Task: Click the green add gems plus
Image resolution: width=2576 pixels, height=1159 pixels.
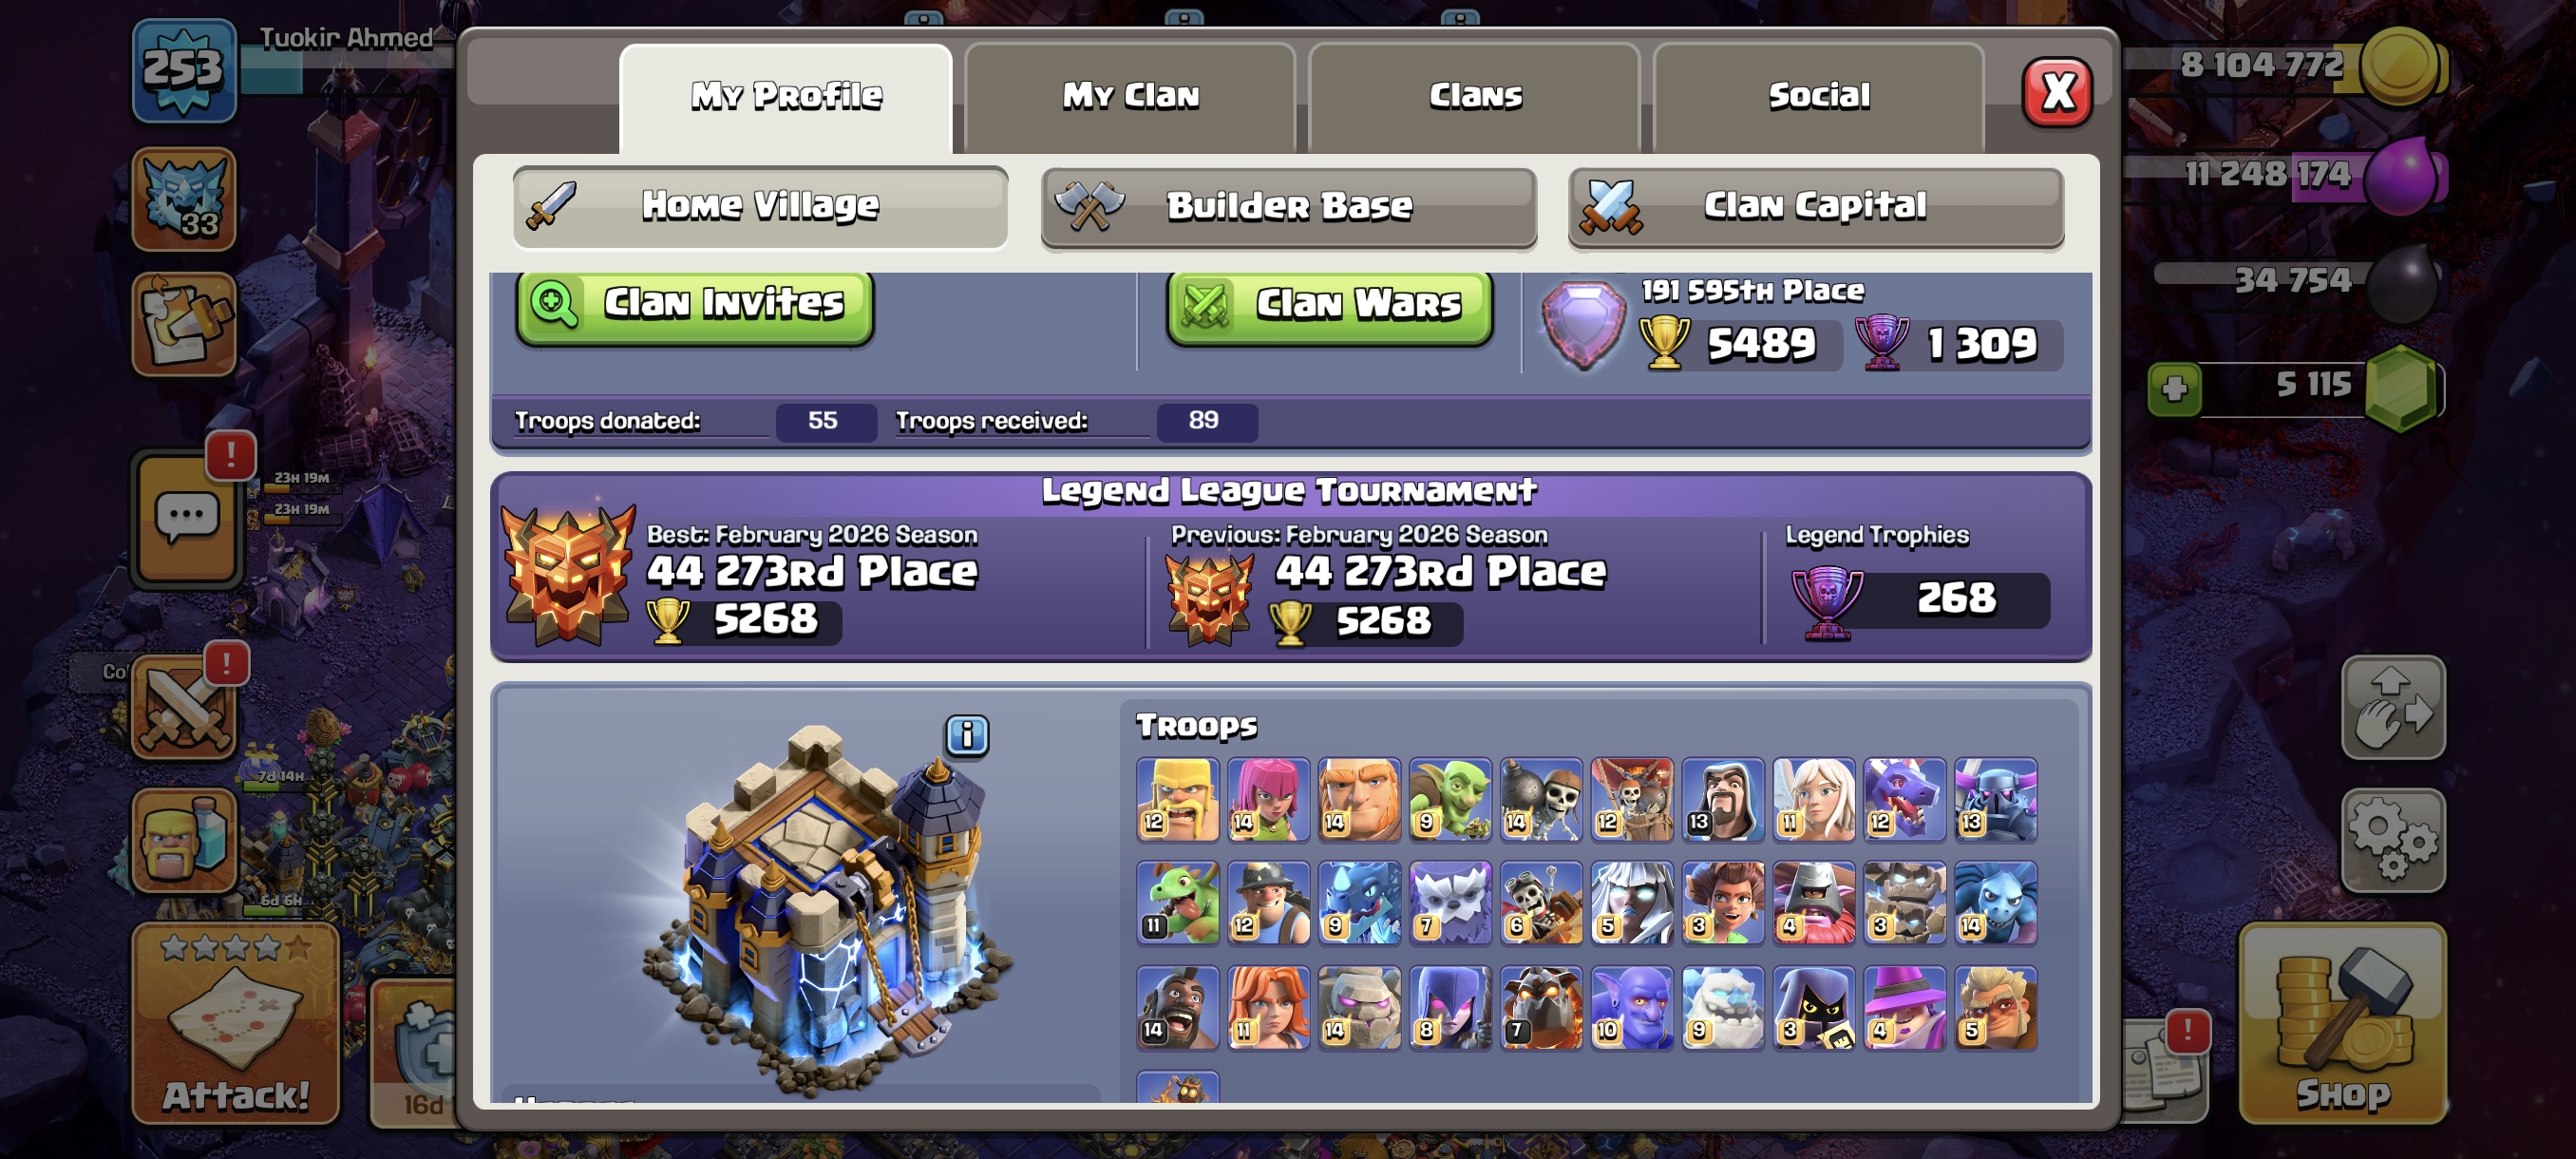Action: 2175,388
